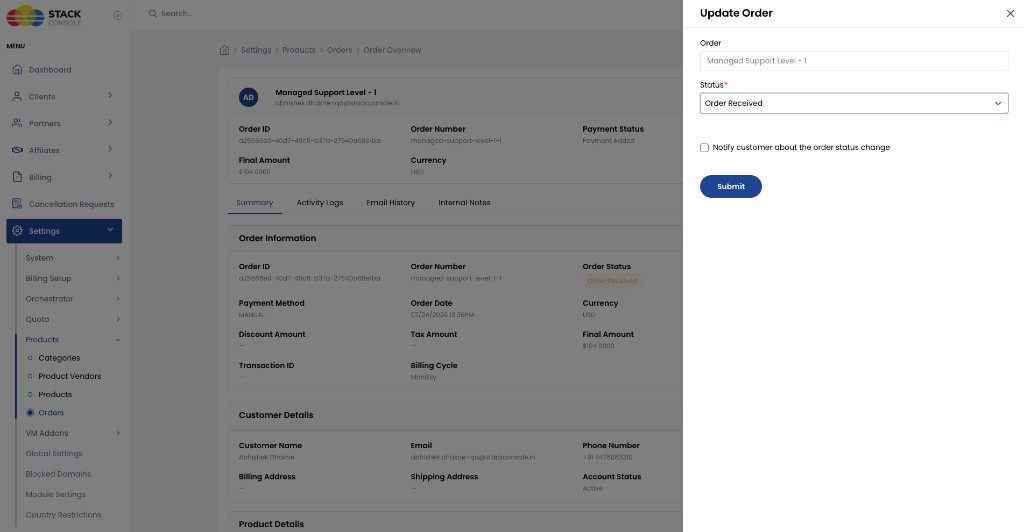The height and width of the screenshot is (532, 1024).
Task: Open Country Restrictions menu item
Action: coord(63,514)
